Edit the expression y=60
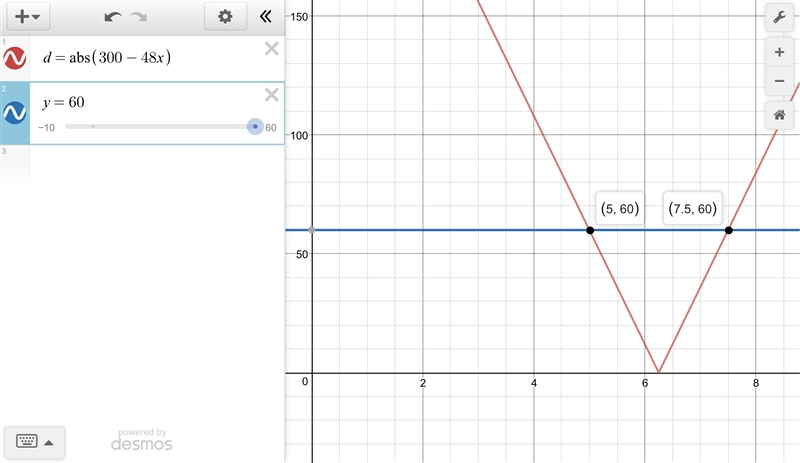 64,102
